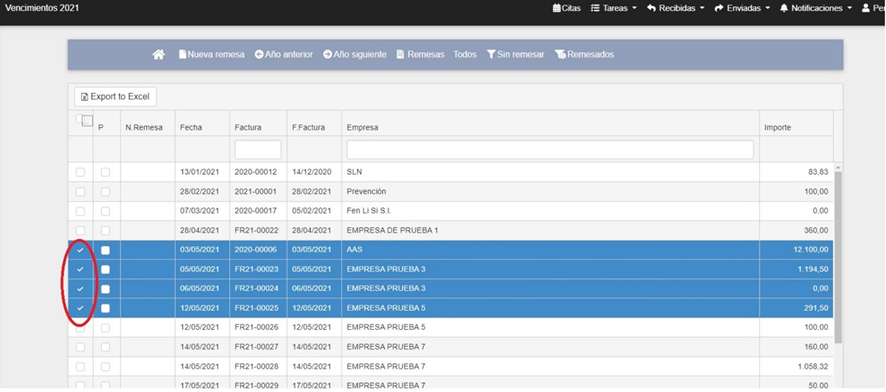Uncheck selection checkbox for FR21-00025 row
886x392 pixels.
coord(80,308)
